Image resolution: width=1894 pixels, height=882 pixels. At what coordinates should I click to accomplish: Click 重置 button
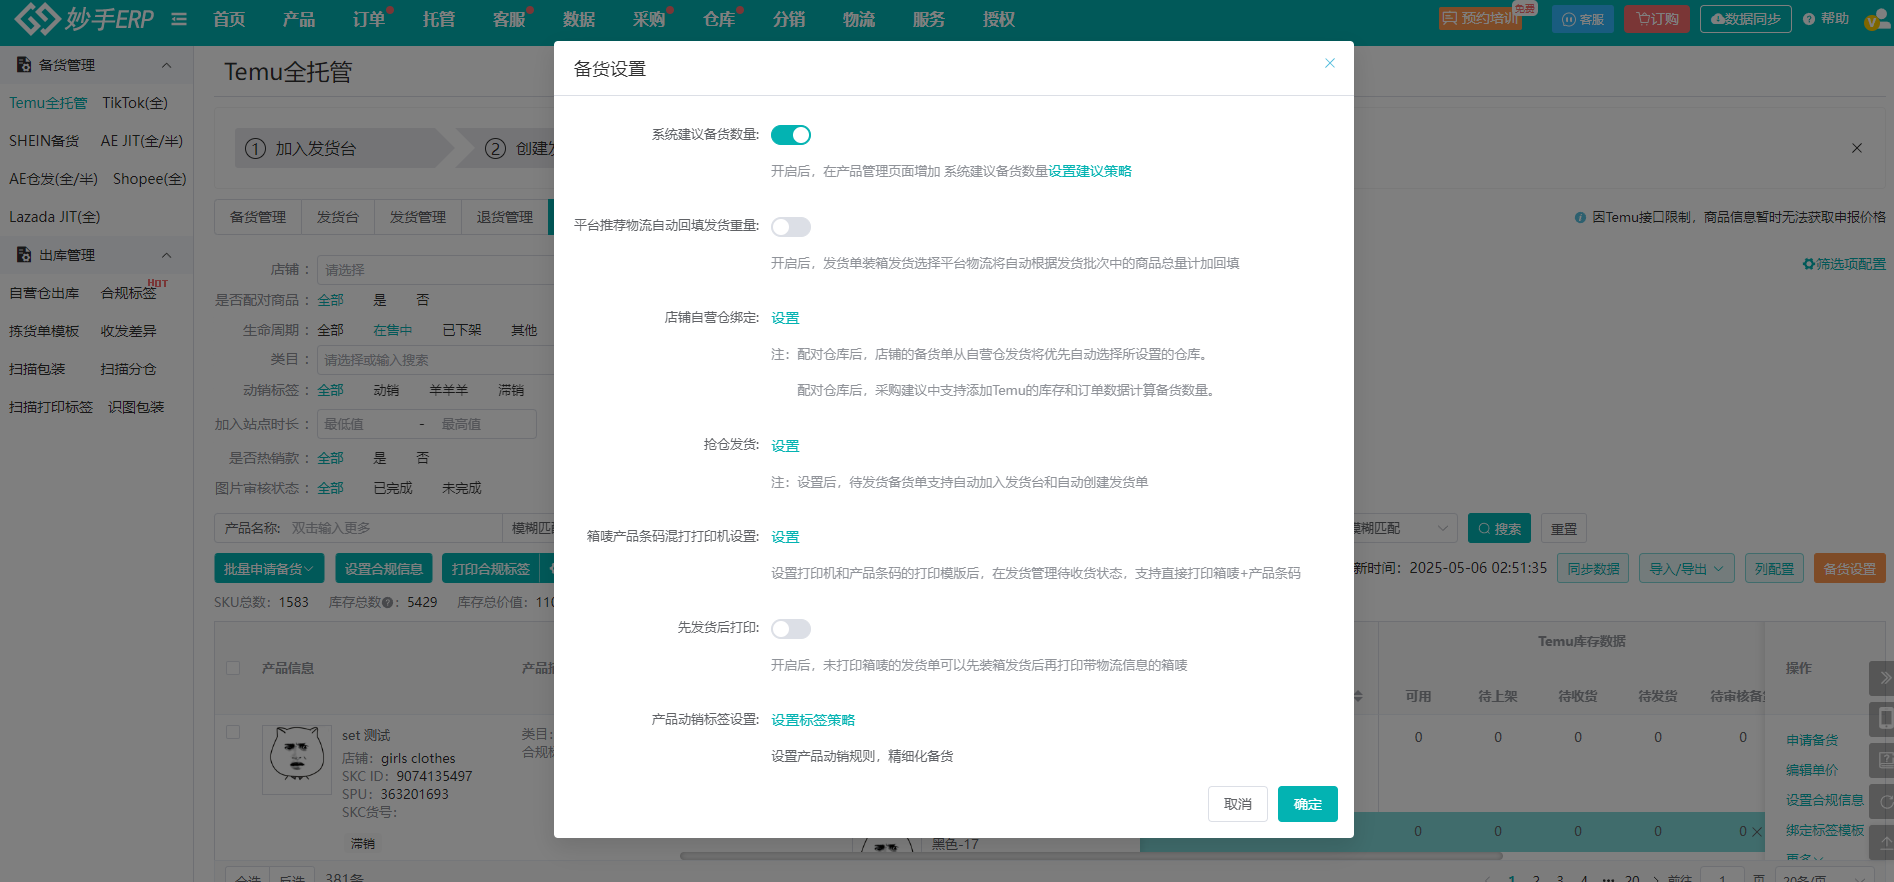point(1564,529)
